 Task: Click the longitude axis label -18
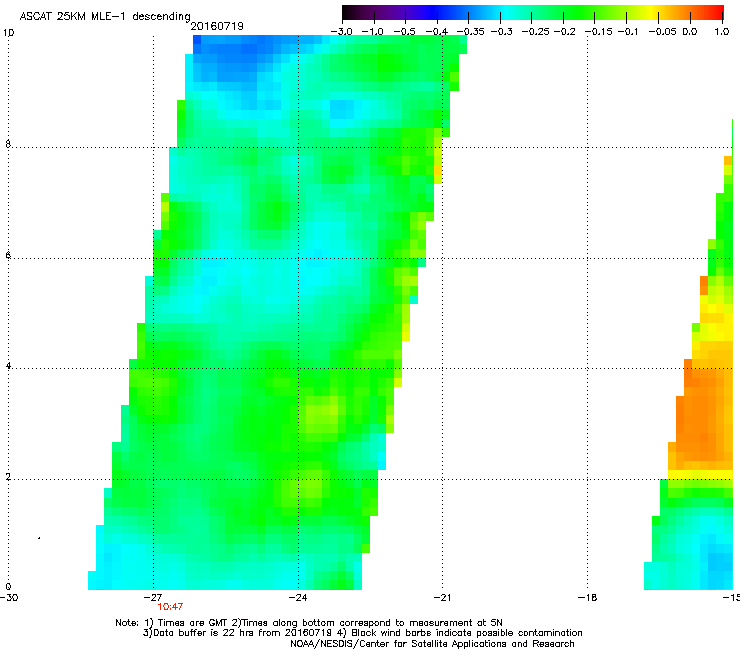pyautogui.click(x=587, y=597)
